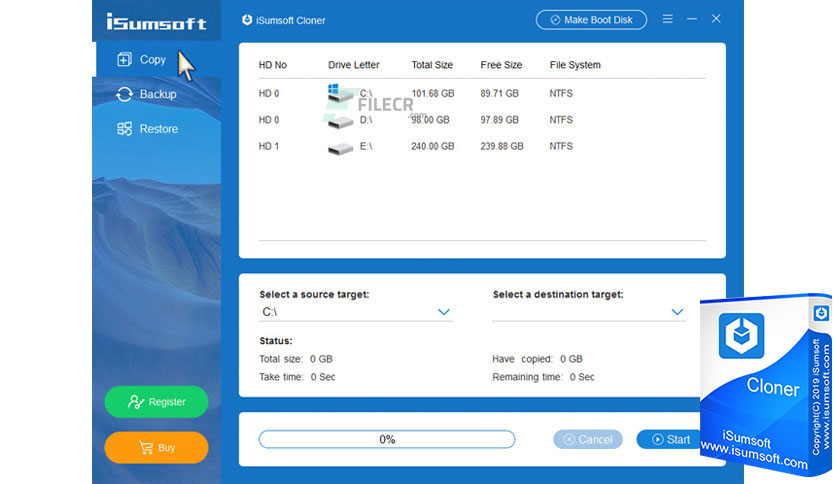Viewport: 836px width, 484px height.
Task: Click the D:\ drive icon
Action: (x=340, y=121)
